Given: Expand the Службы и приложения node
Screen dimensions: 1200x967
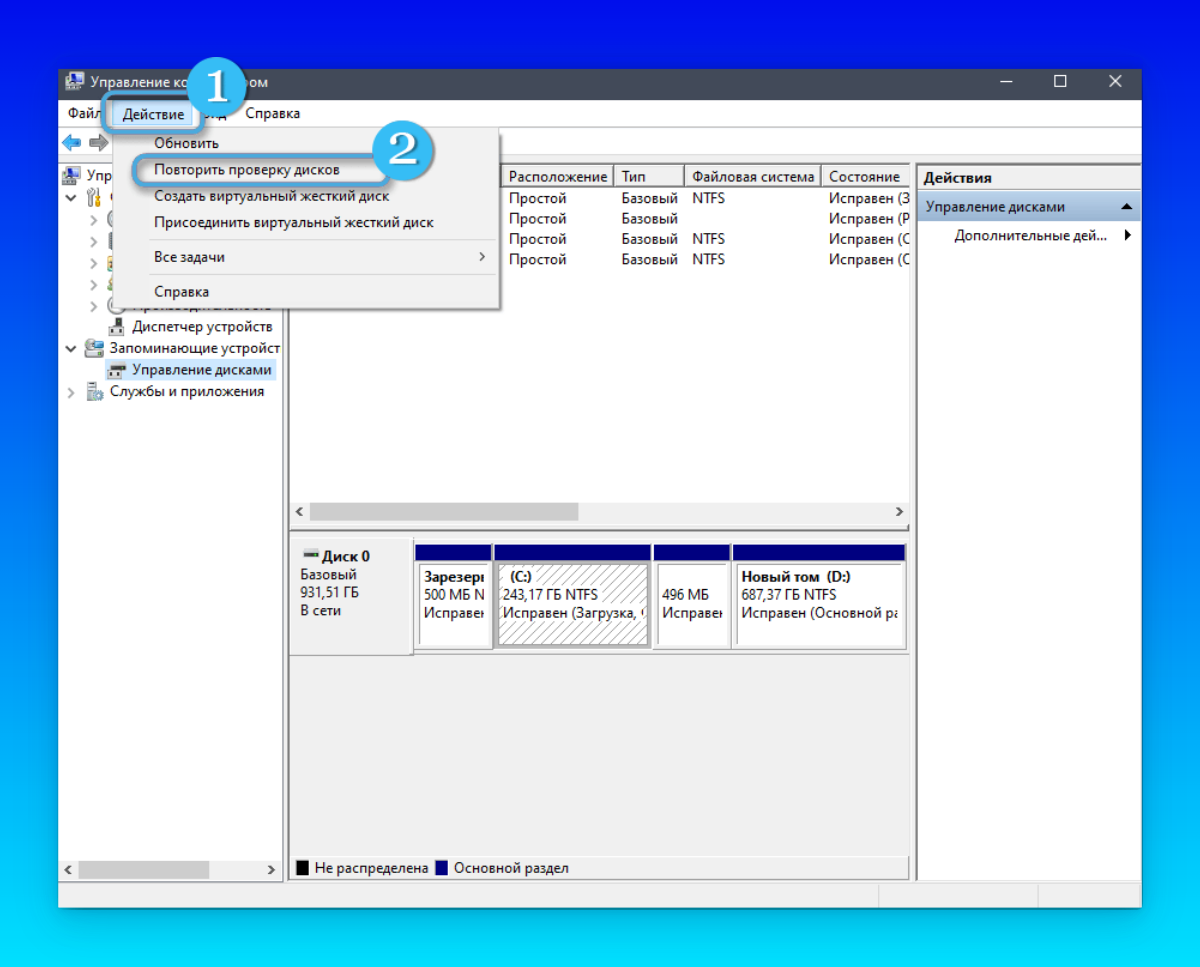Looking at the screenshot, I should coord(71,392).
